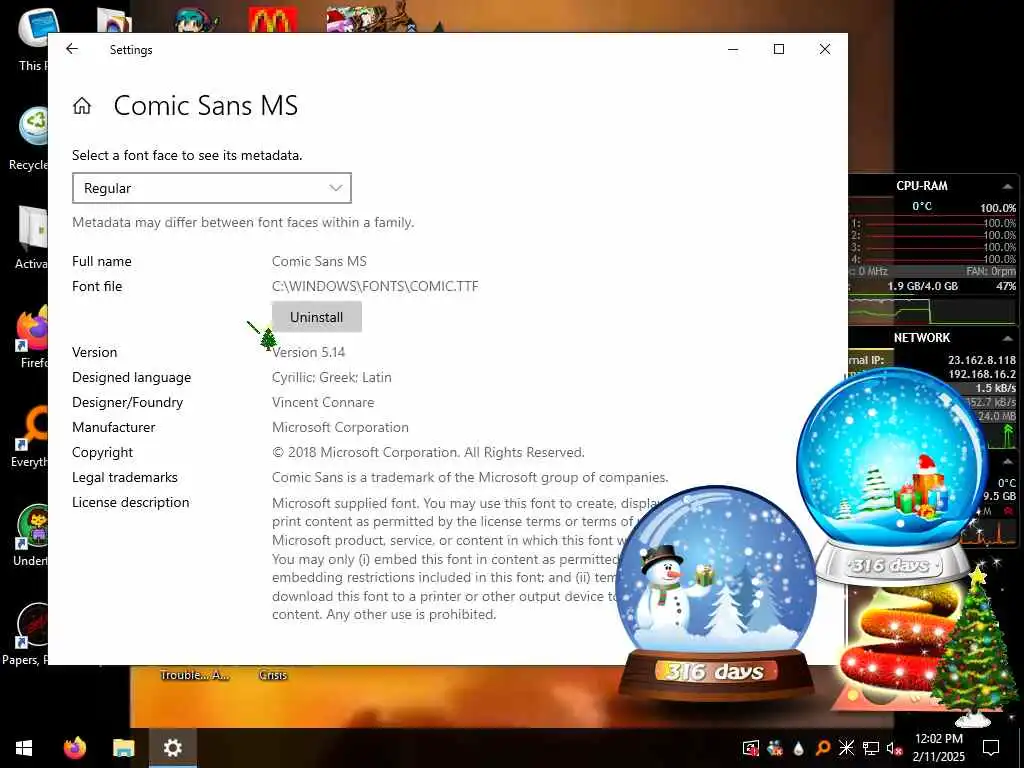Click the RAM usage '1.9 GB/4.0 GB' text

tap(922, 286)
